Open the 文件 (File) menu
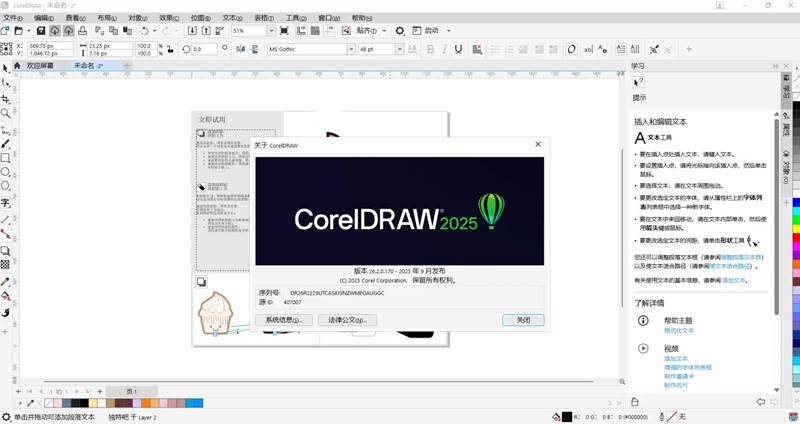This screenshot has height=424, width=800. pyautogui.click(x=12, y=18)
